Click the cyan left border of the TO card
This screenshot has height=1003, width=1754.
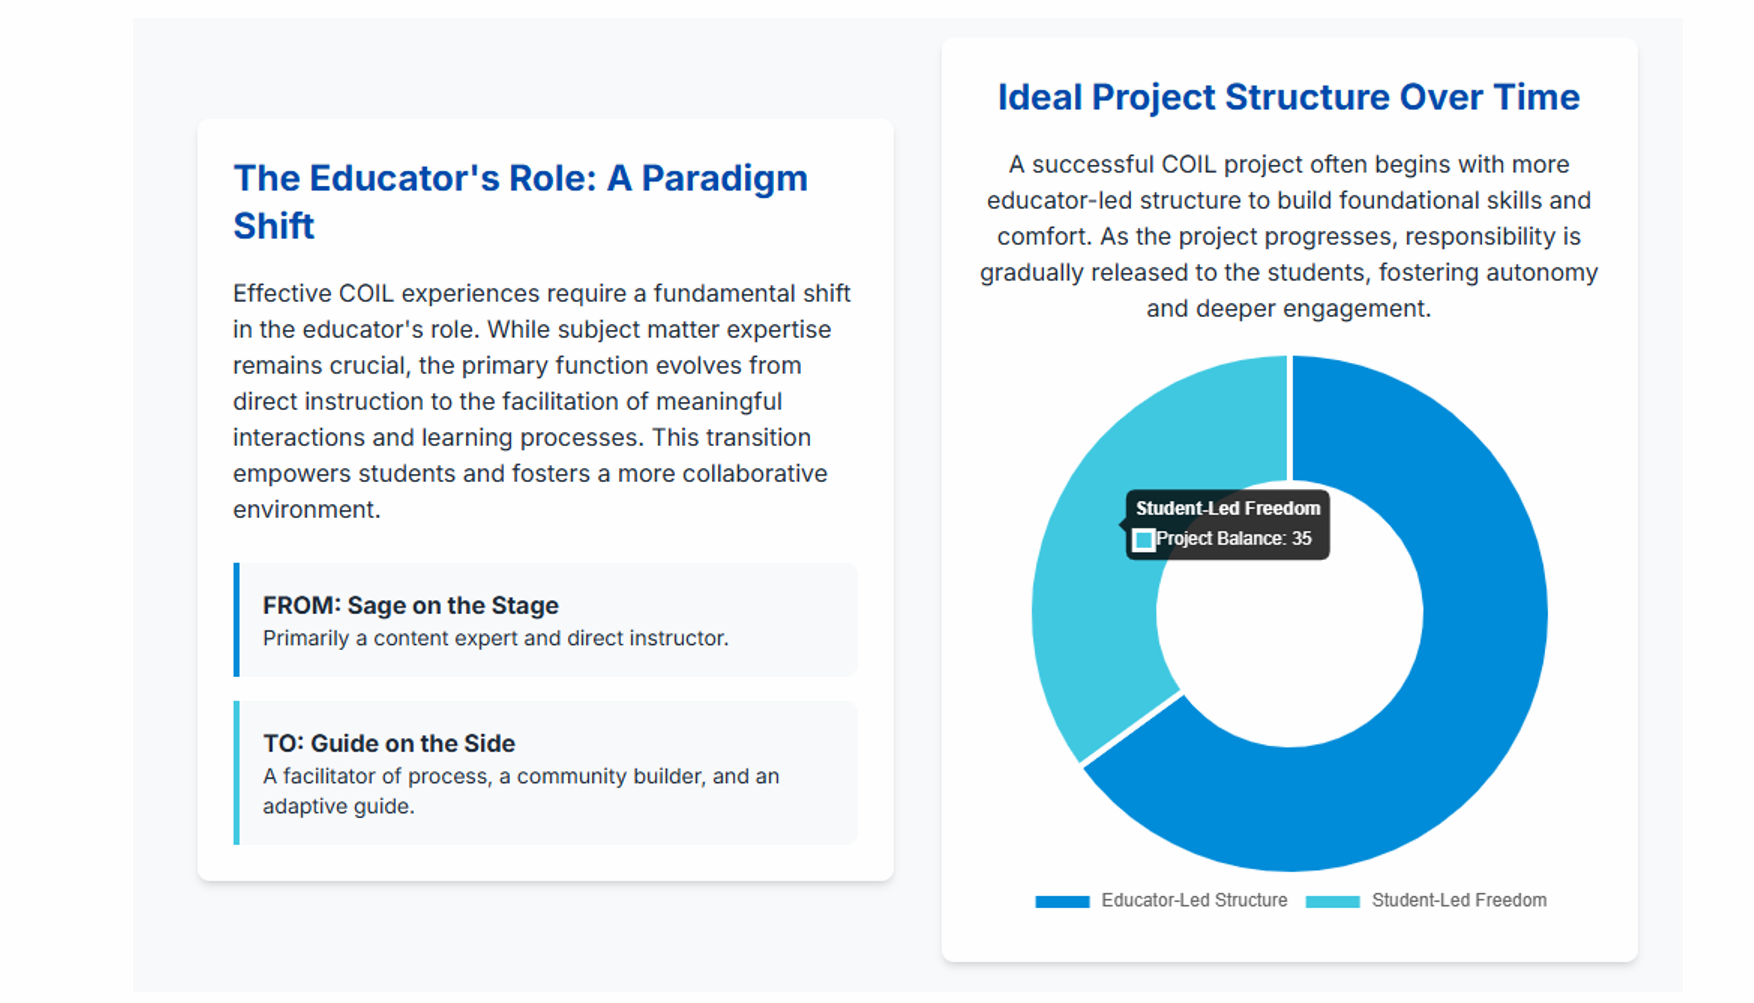(x=237, y=773)
